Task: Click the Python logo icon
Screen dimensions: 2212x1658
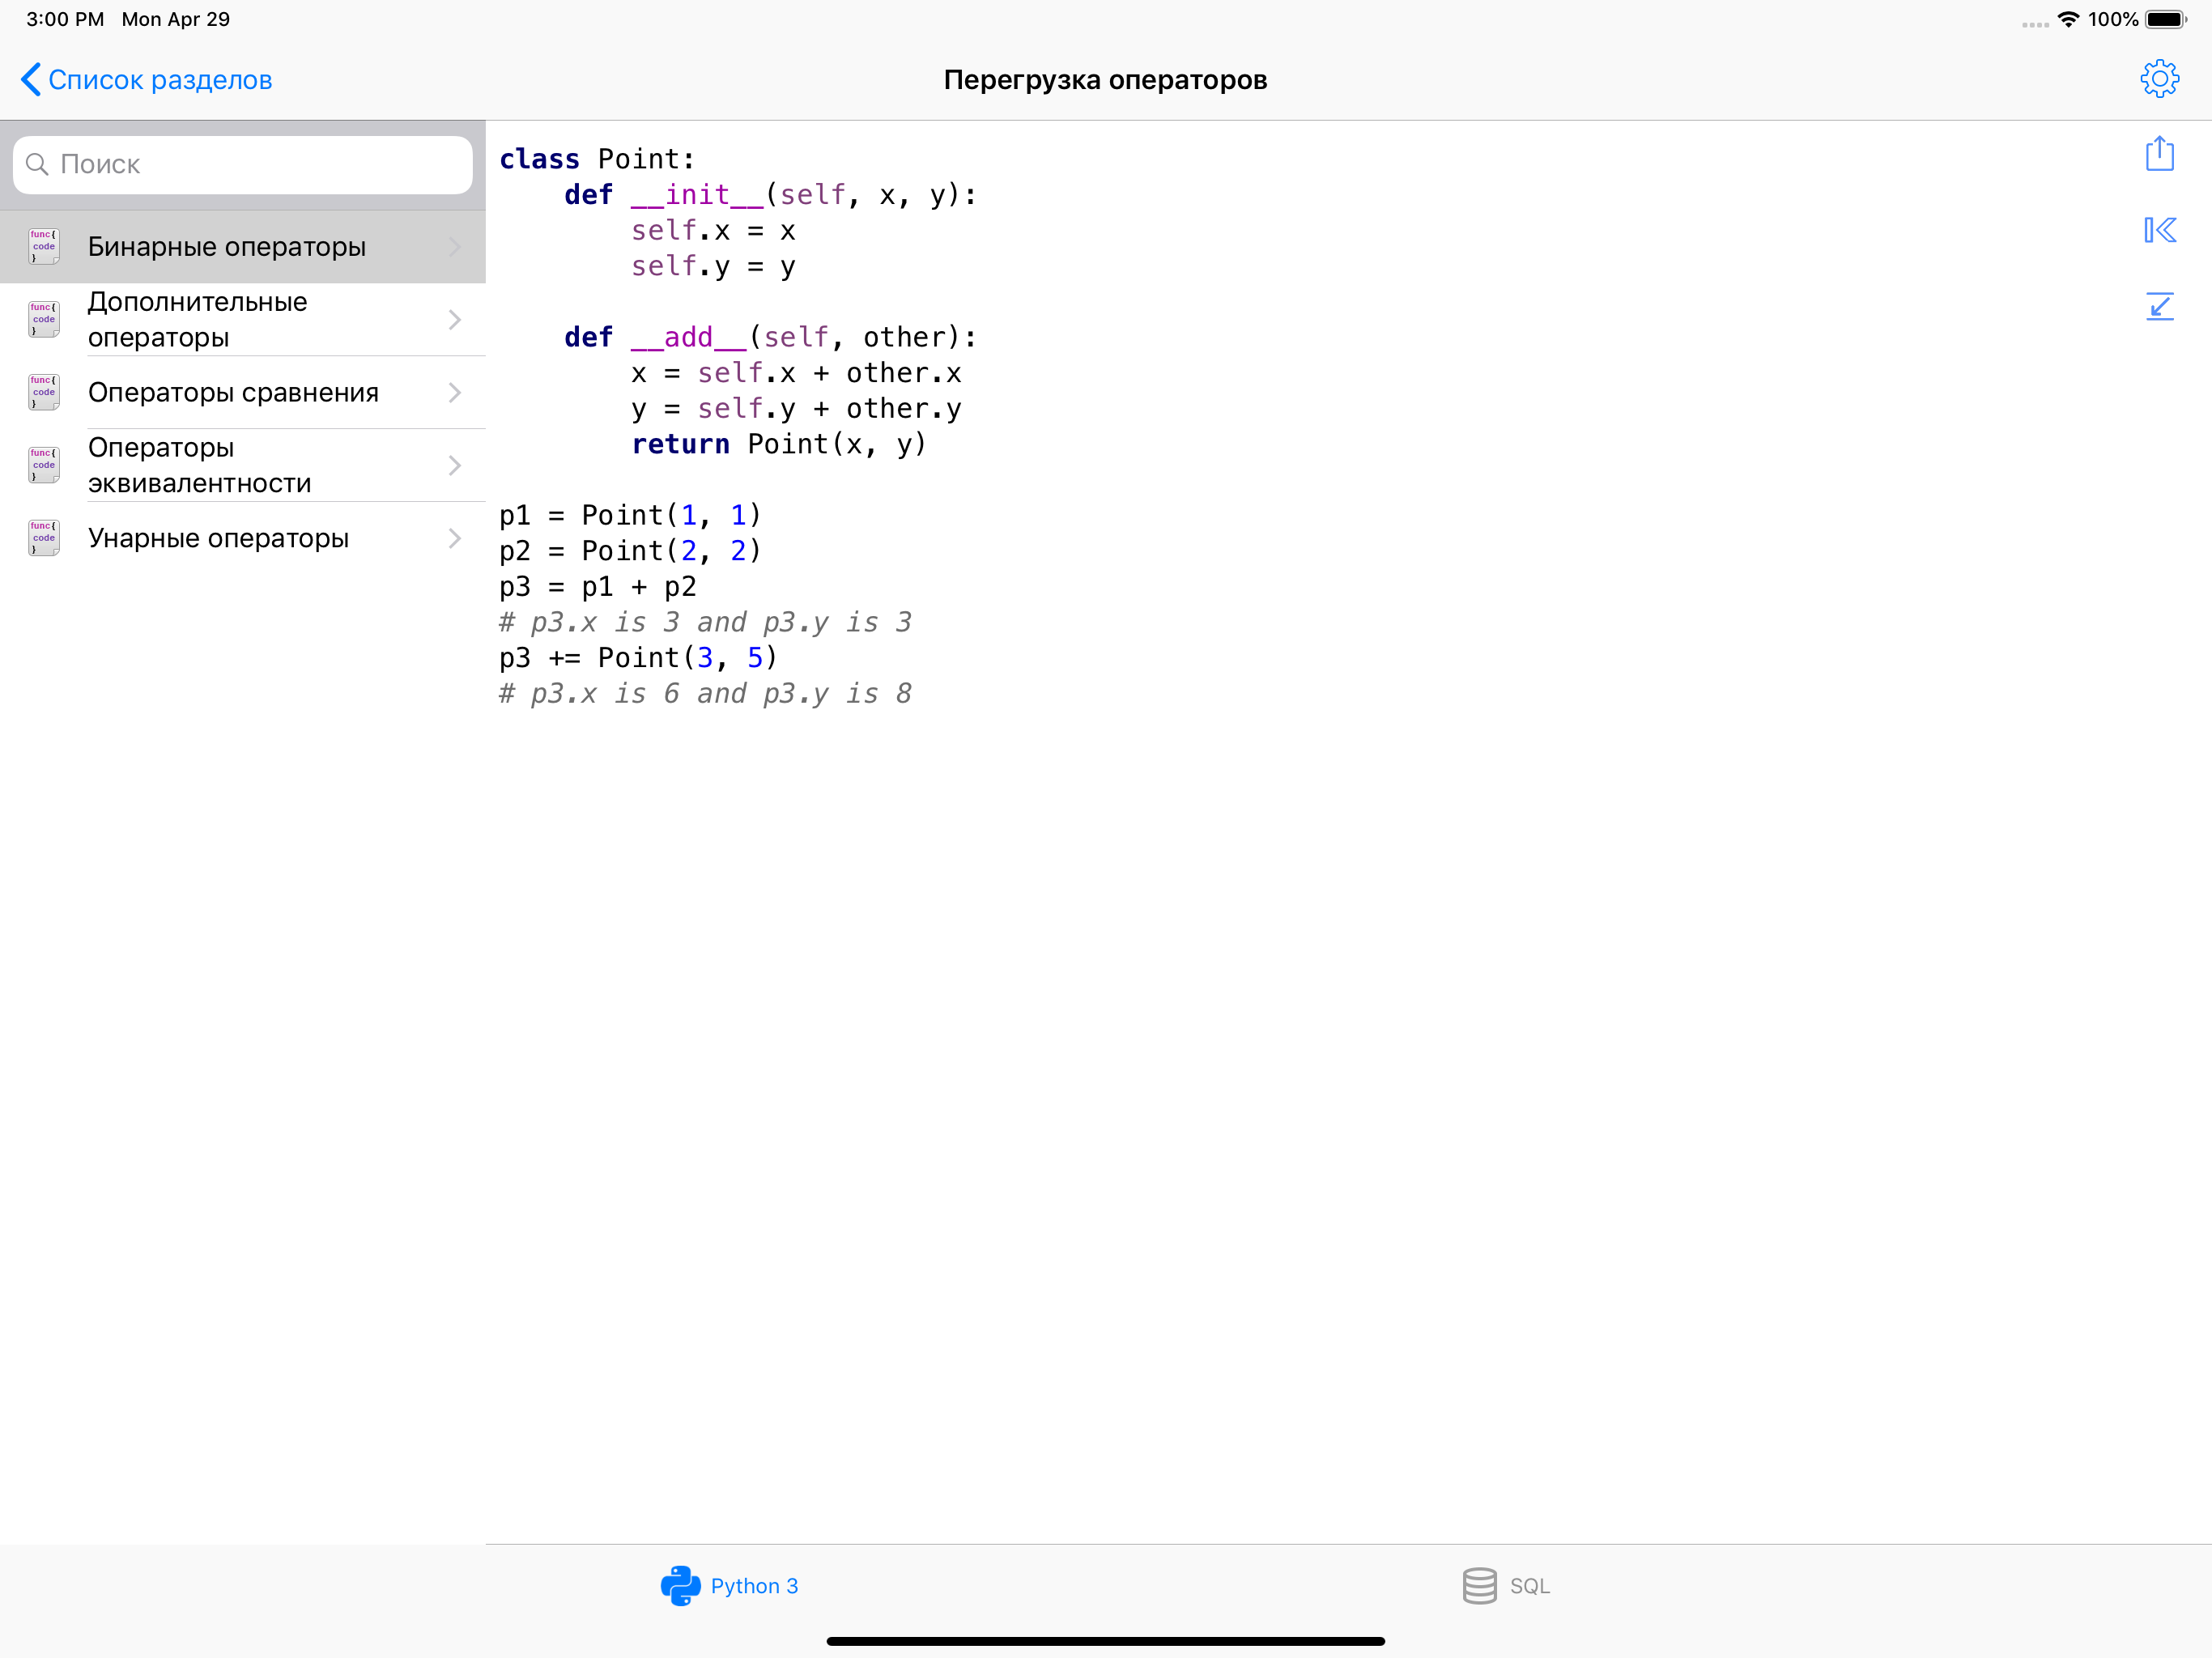Action: tap(680, 1585)
